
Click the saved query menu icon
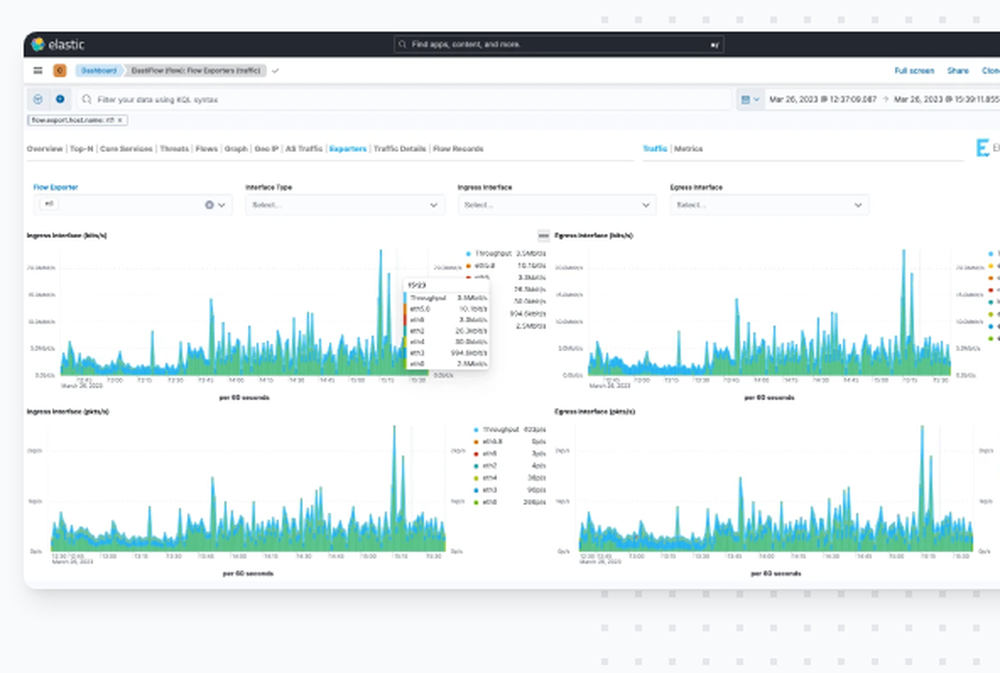click(x=38, y=99)
